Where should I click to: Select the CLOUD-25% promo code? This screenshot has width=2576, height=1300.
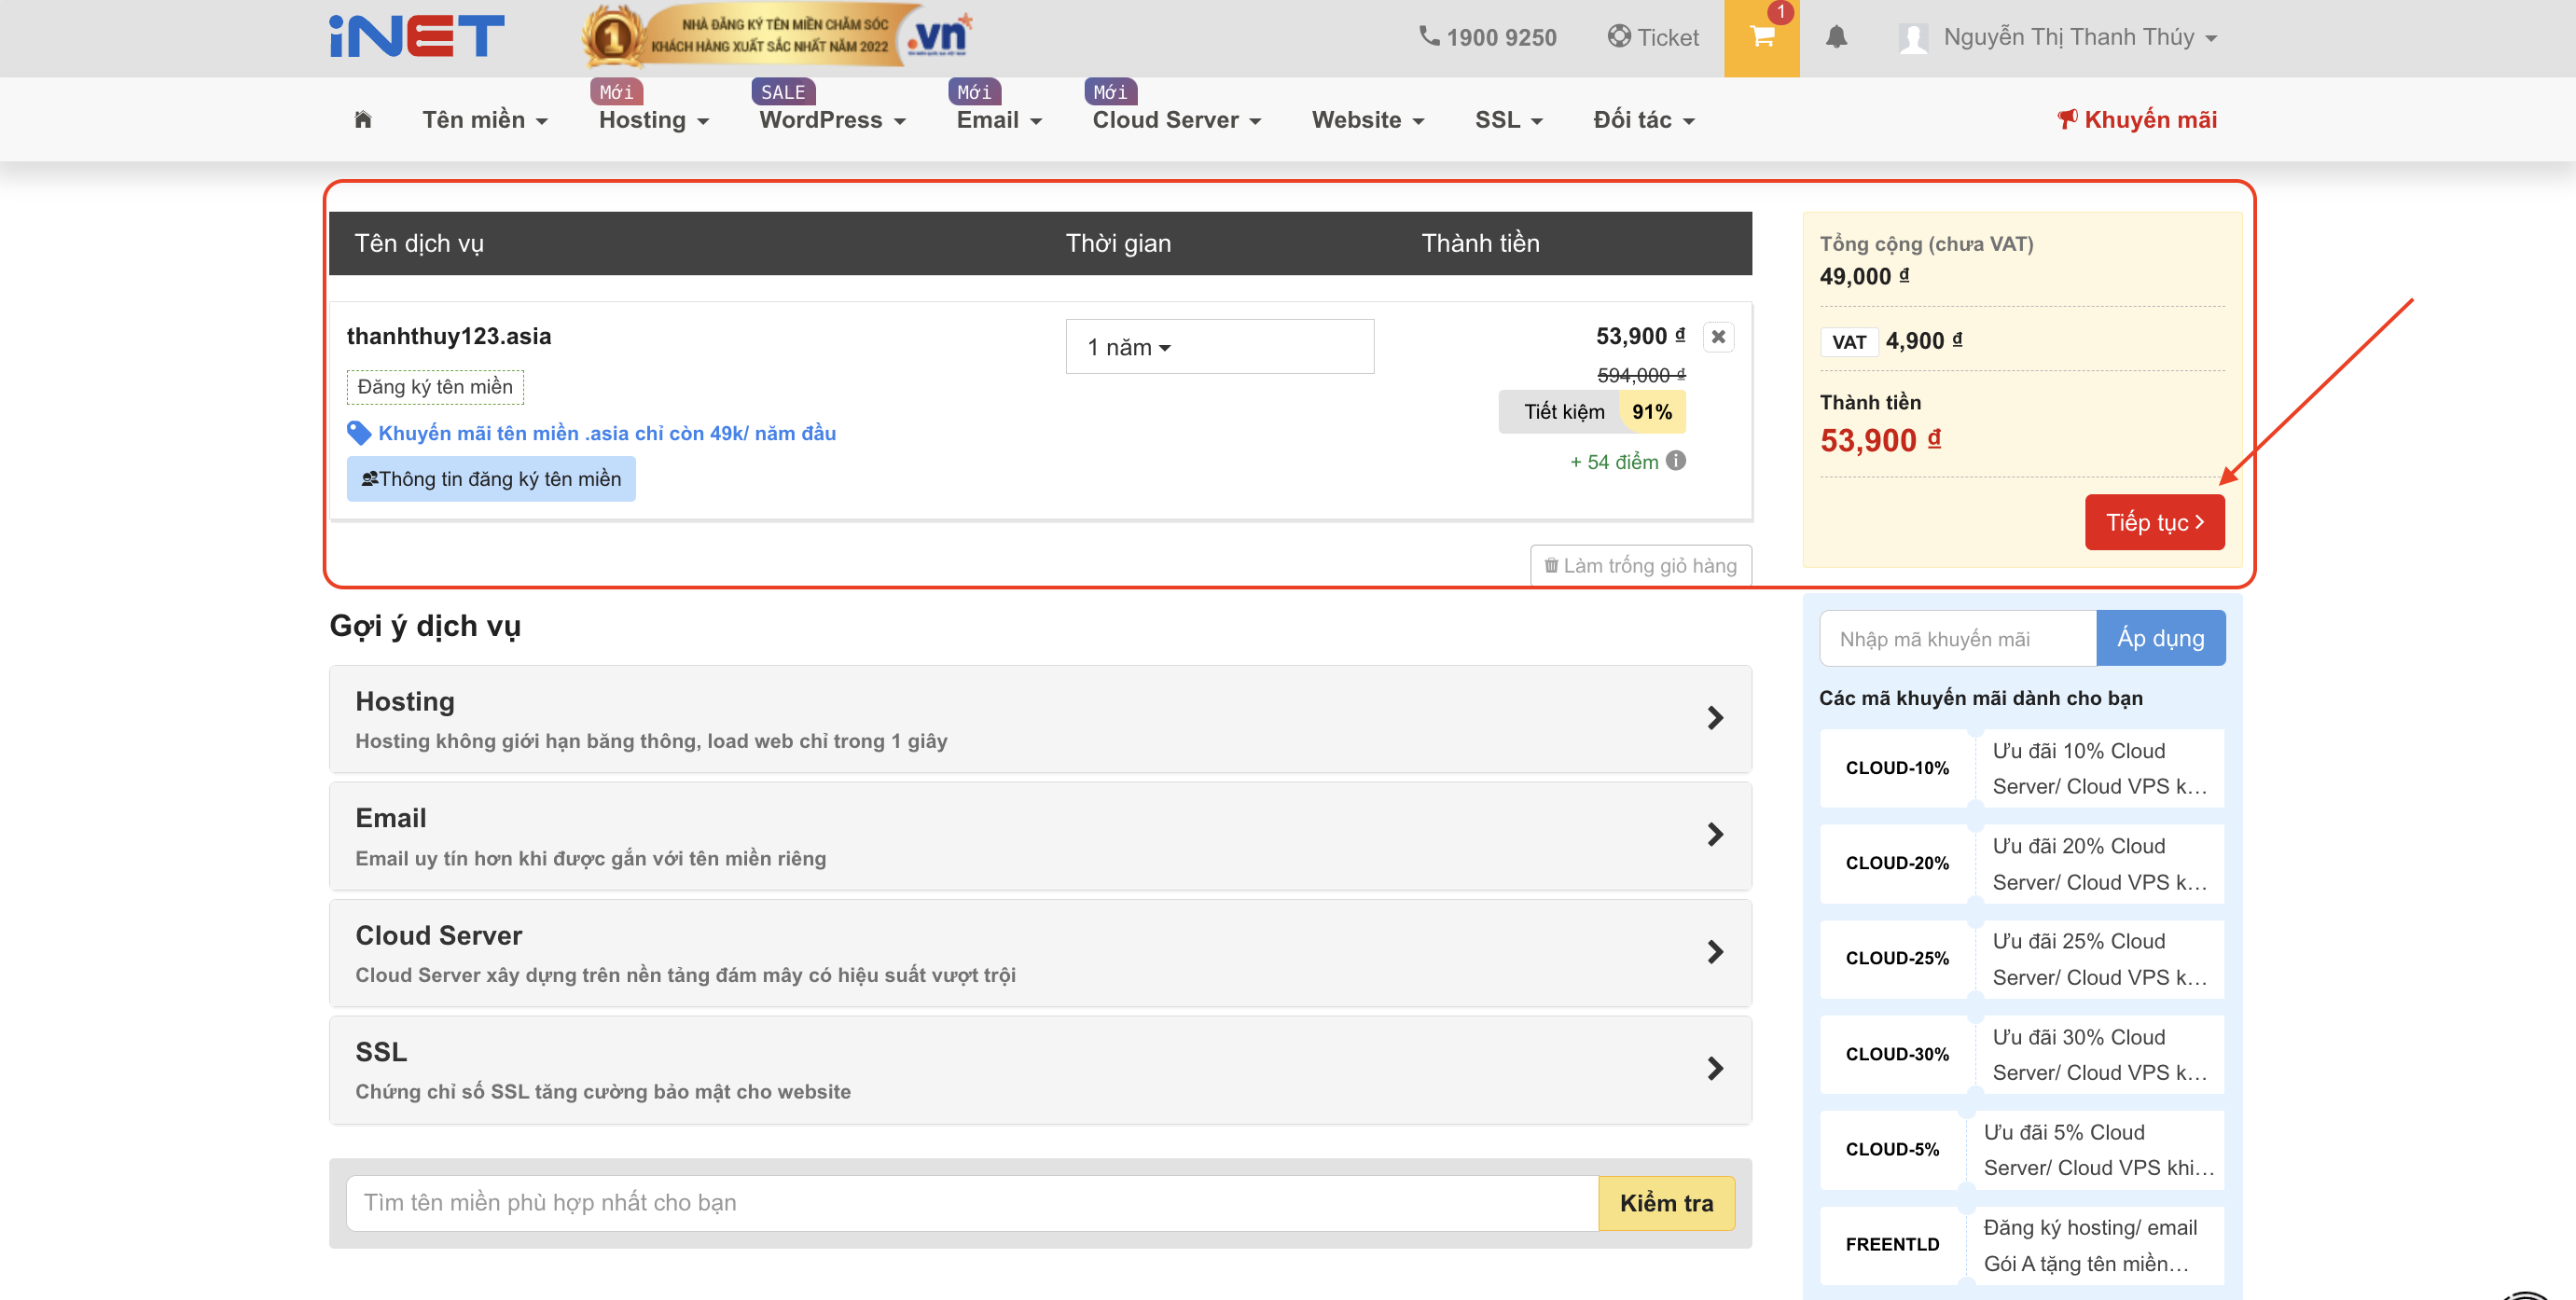point(2022,959)
